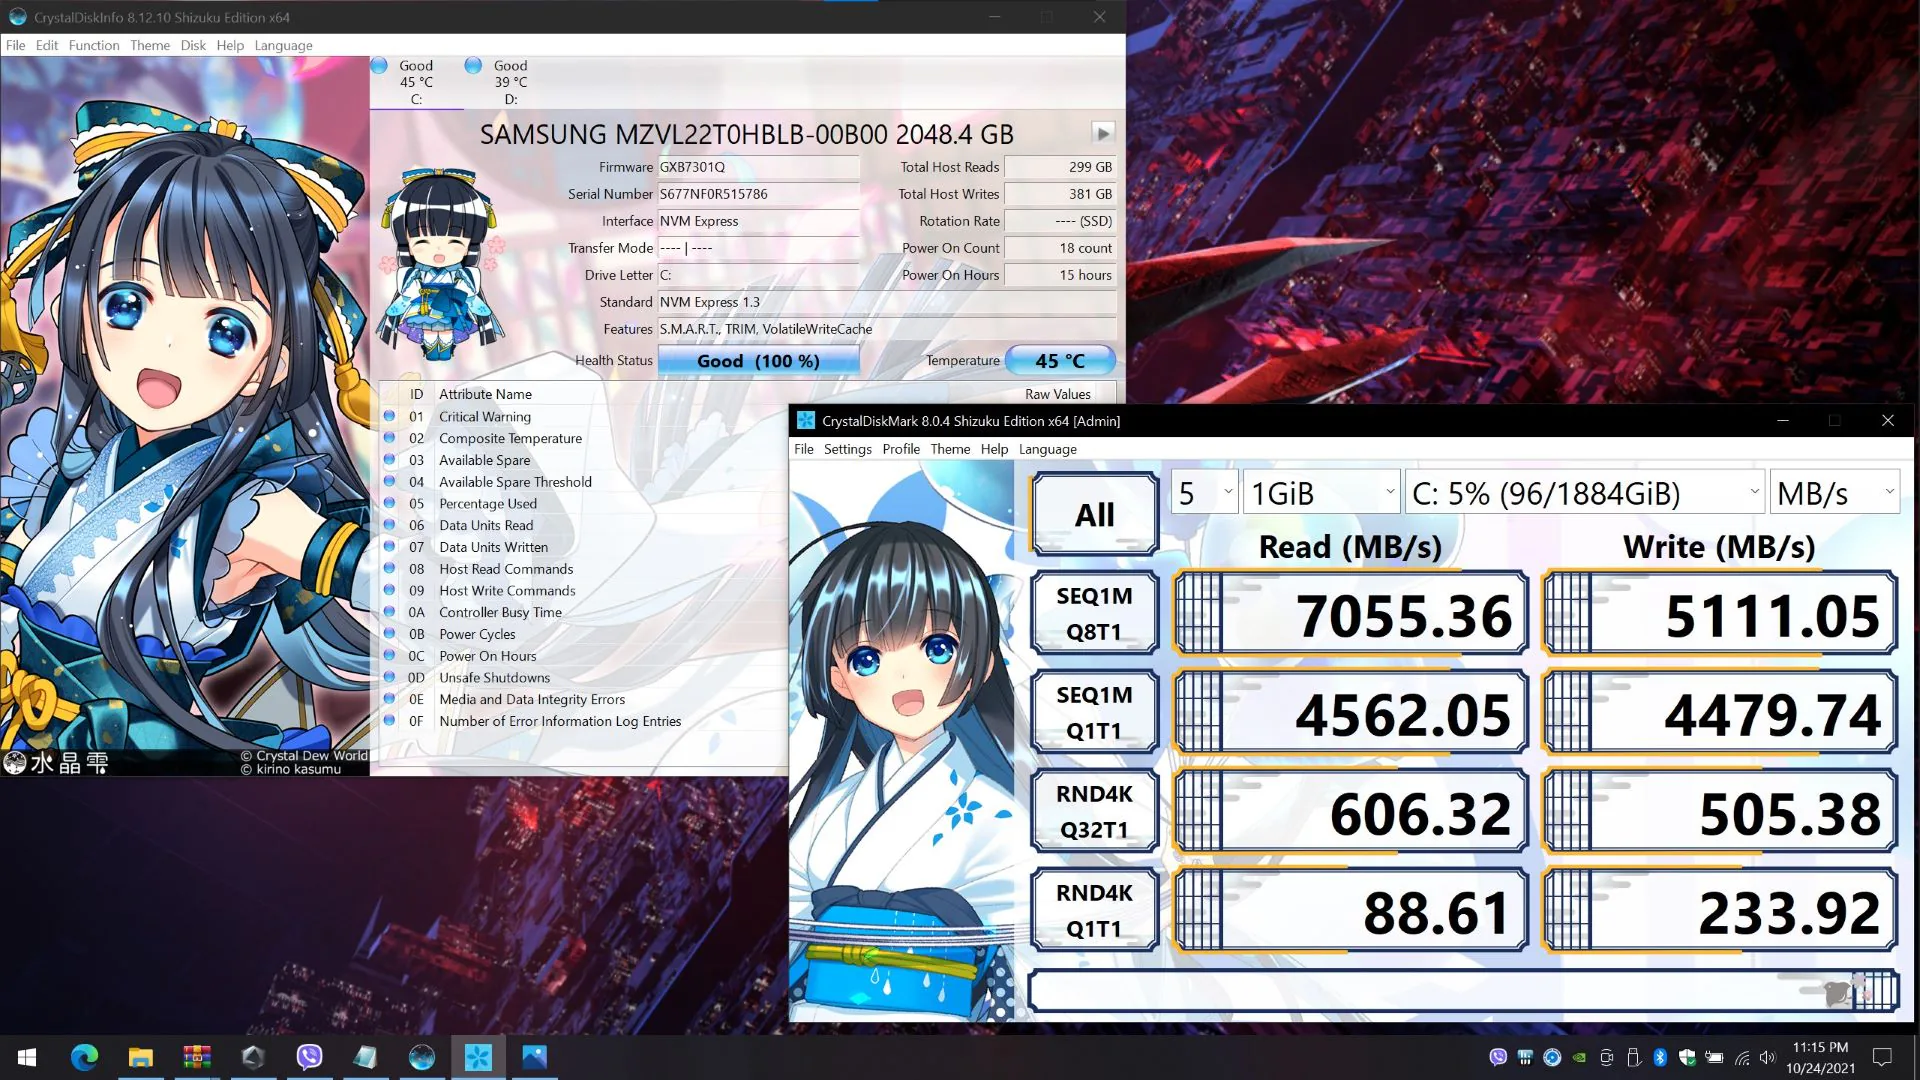The image size is (1920, 1080).
Task: Select disk C: status icon at 45 °C
Action: [379, 66]
